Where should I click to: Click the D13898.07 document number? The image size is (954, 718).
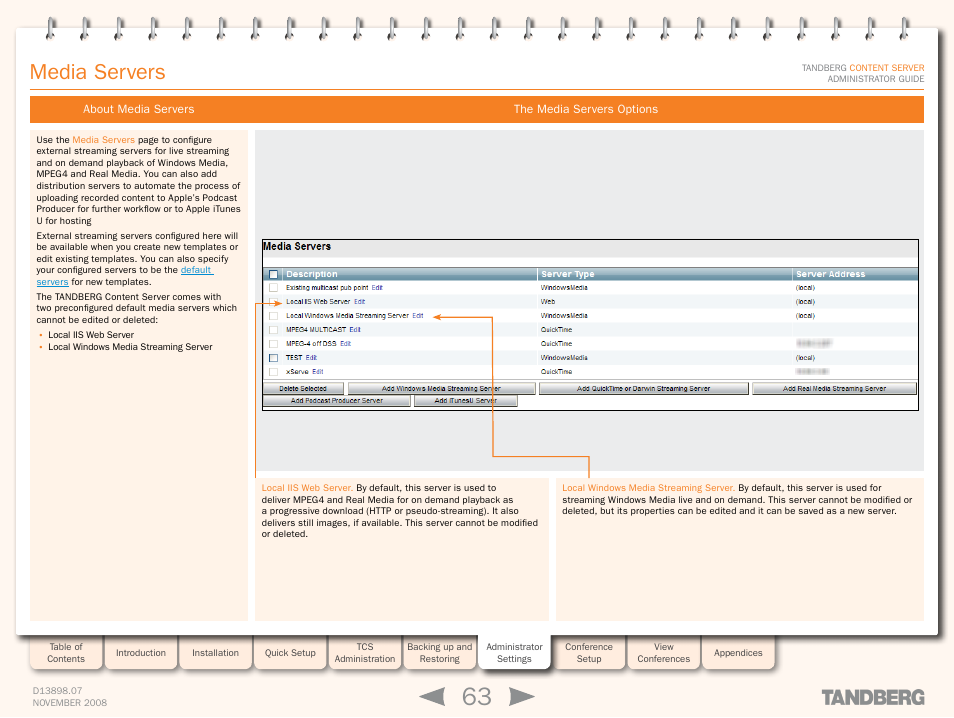[57, 691]
